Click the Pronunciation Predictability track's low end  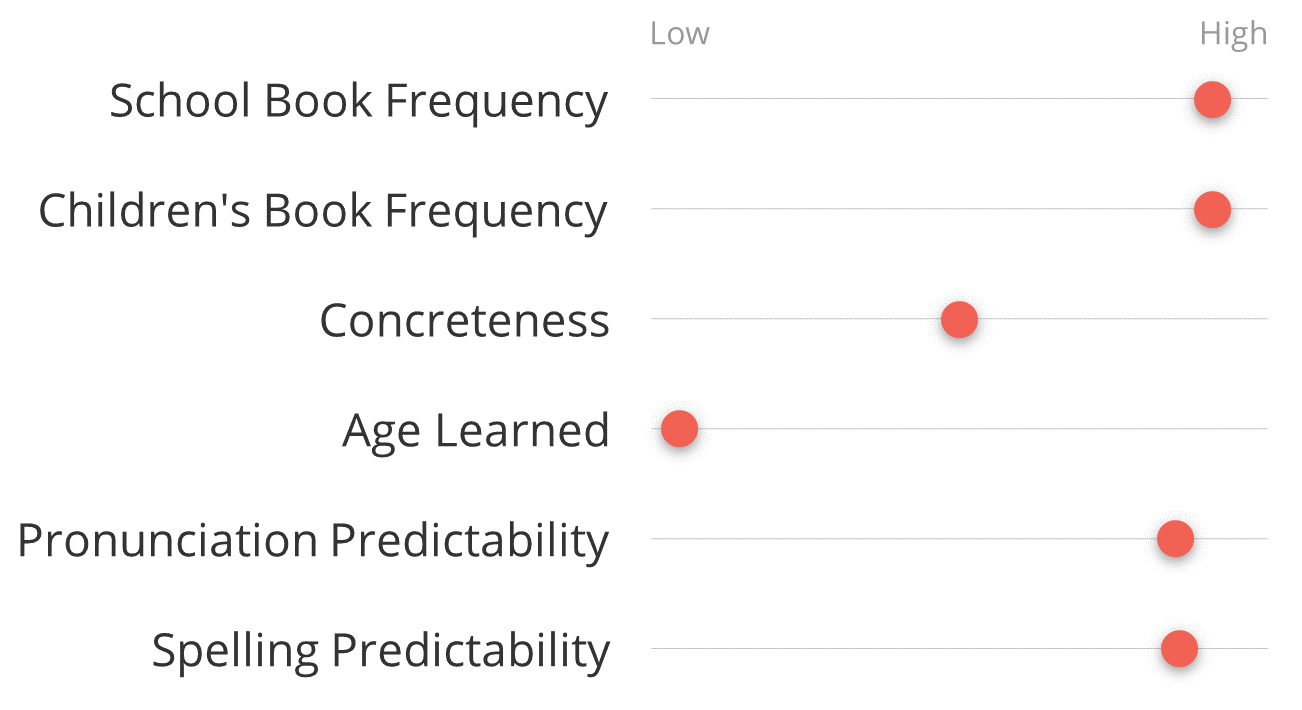click(x=656, y=539)
